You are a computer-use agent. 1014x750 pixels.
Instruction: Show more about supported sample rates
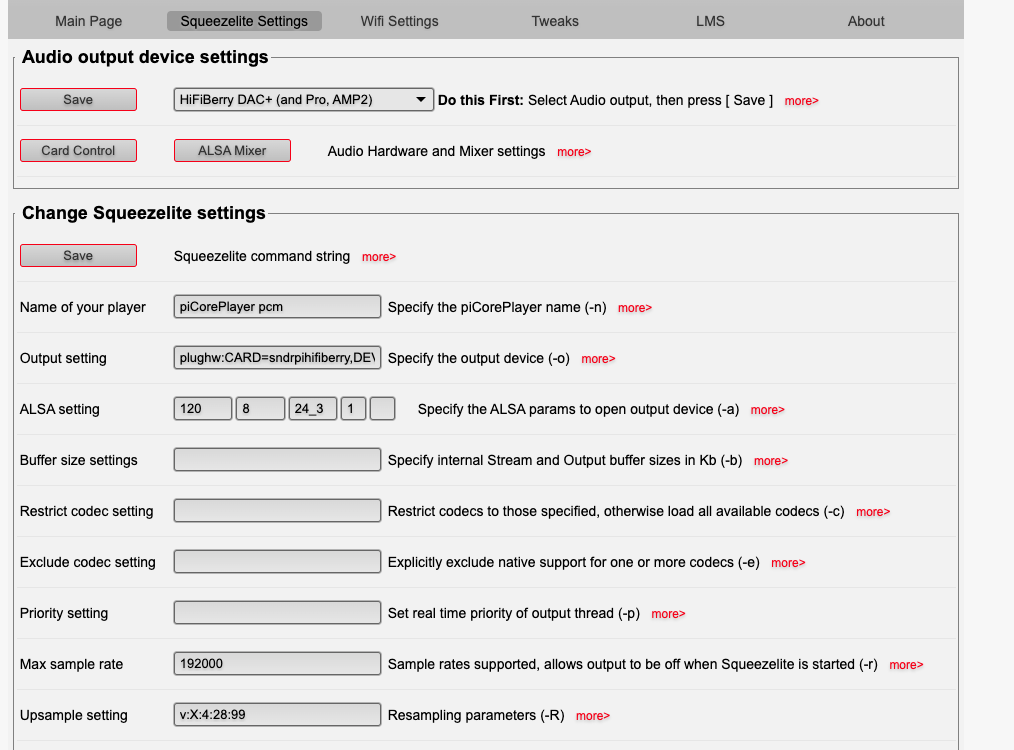(x=907, y=665)
